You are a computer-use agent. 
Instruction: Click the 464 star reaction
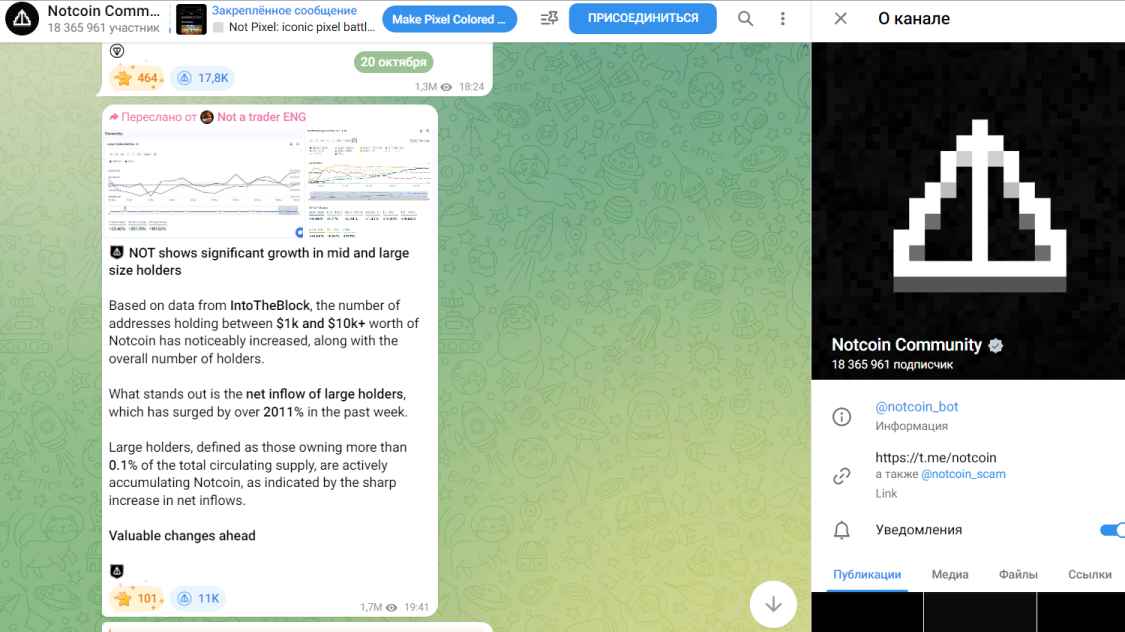tap(137, 78)
